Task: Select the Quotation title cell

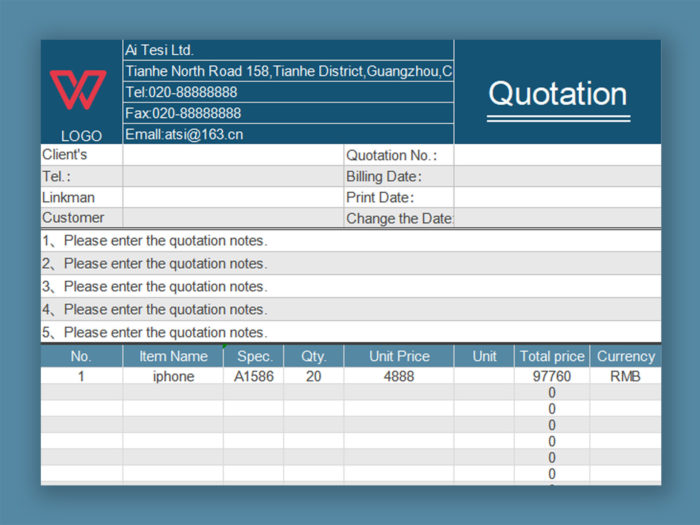Action: point(557,93)
